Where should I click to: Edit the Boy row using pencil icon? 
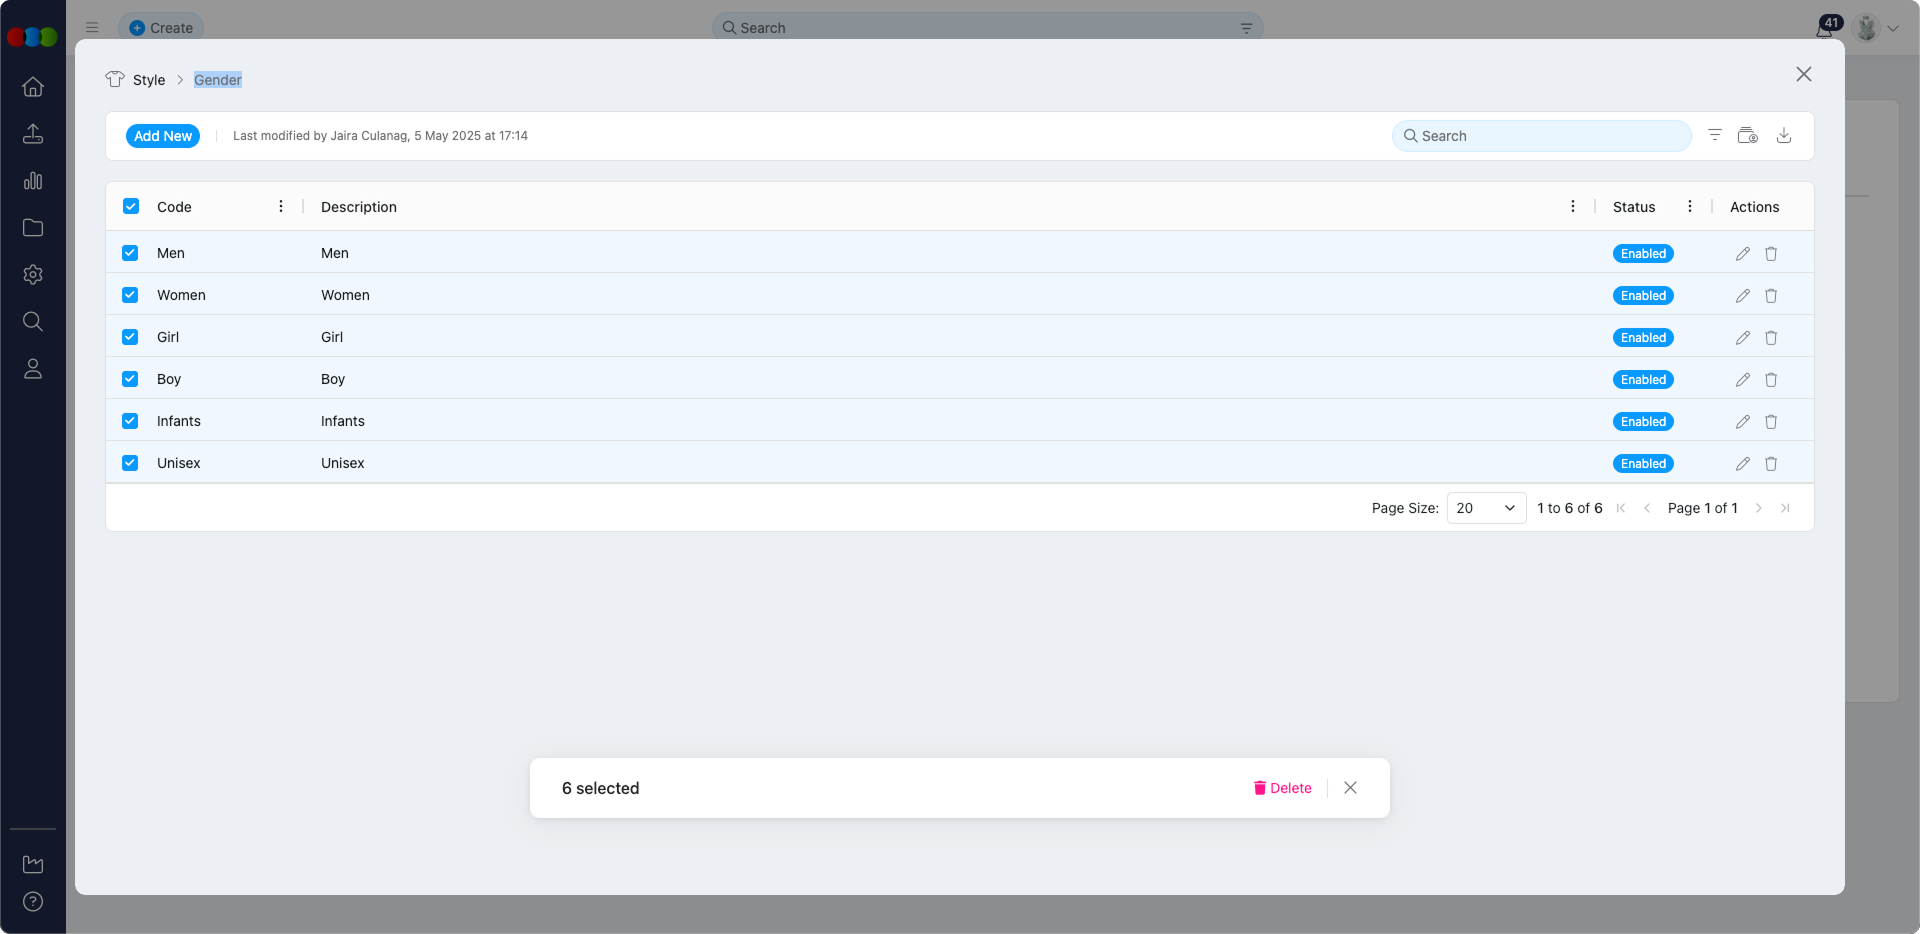click(1742, 380)
